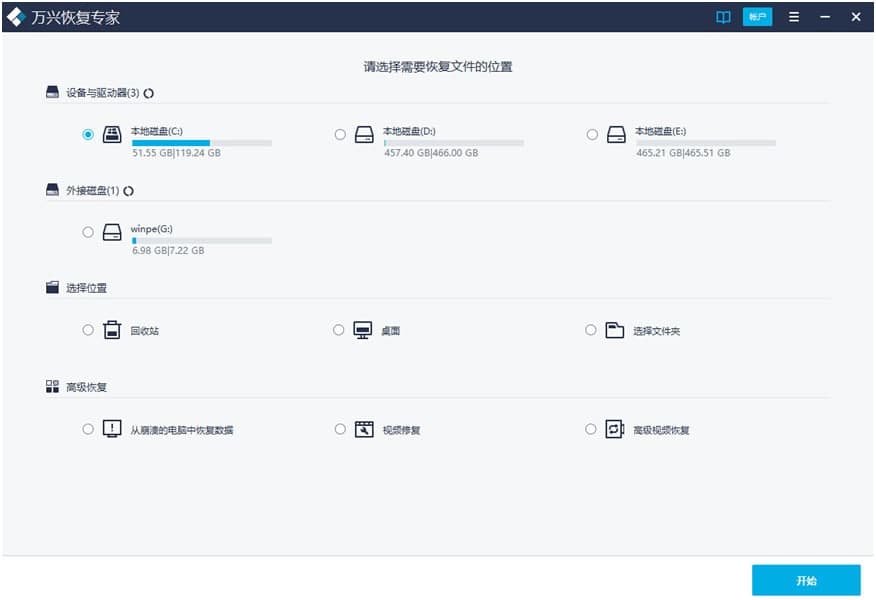Click the winpe(G:) external drive icon
Screen dimensions: 876x600
(112, 232)
